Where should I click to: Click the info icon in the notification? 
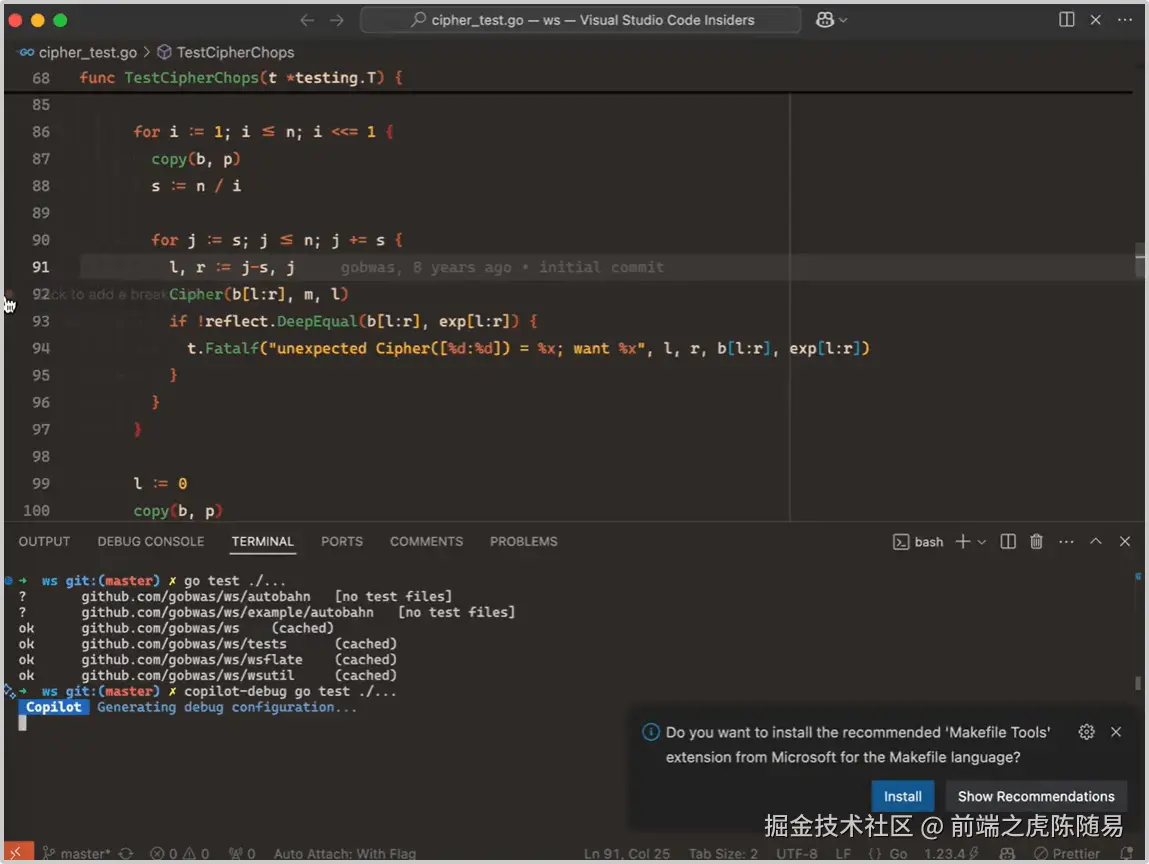tap(651, 732)
